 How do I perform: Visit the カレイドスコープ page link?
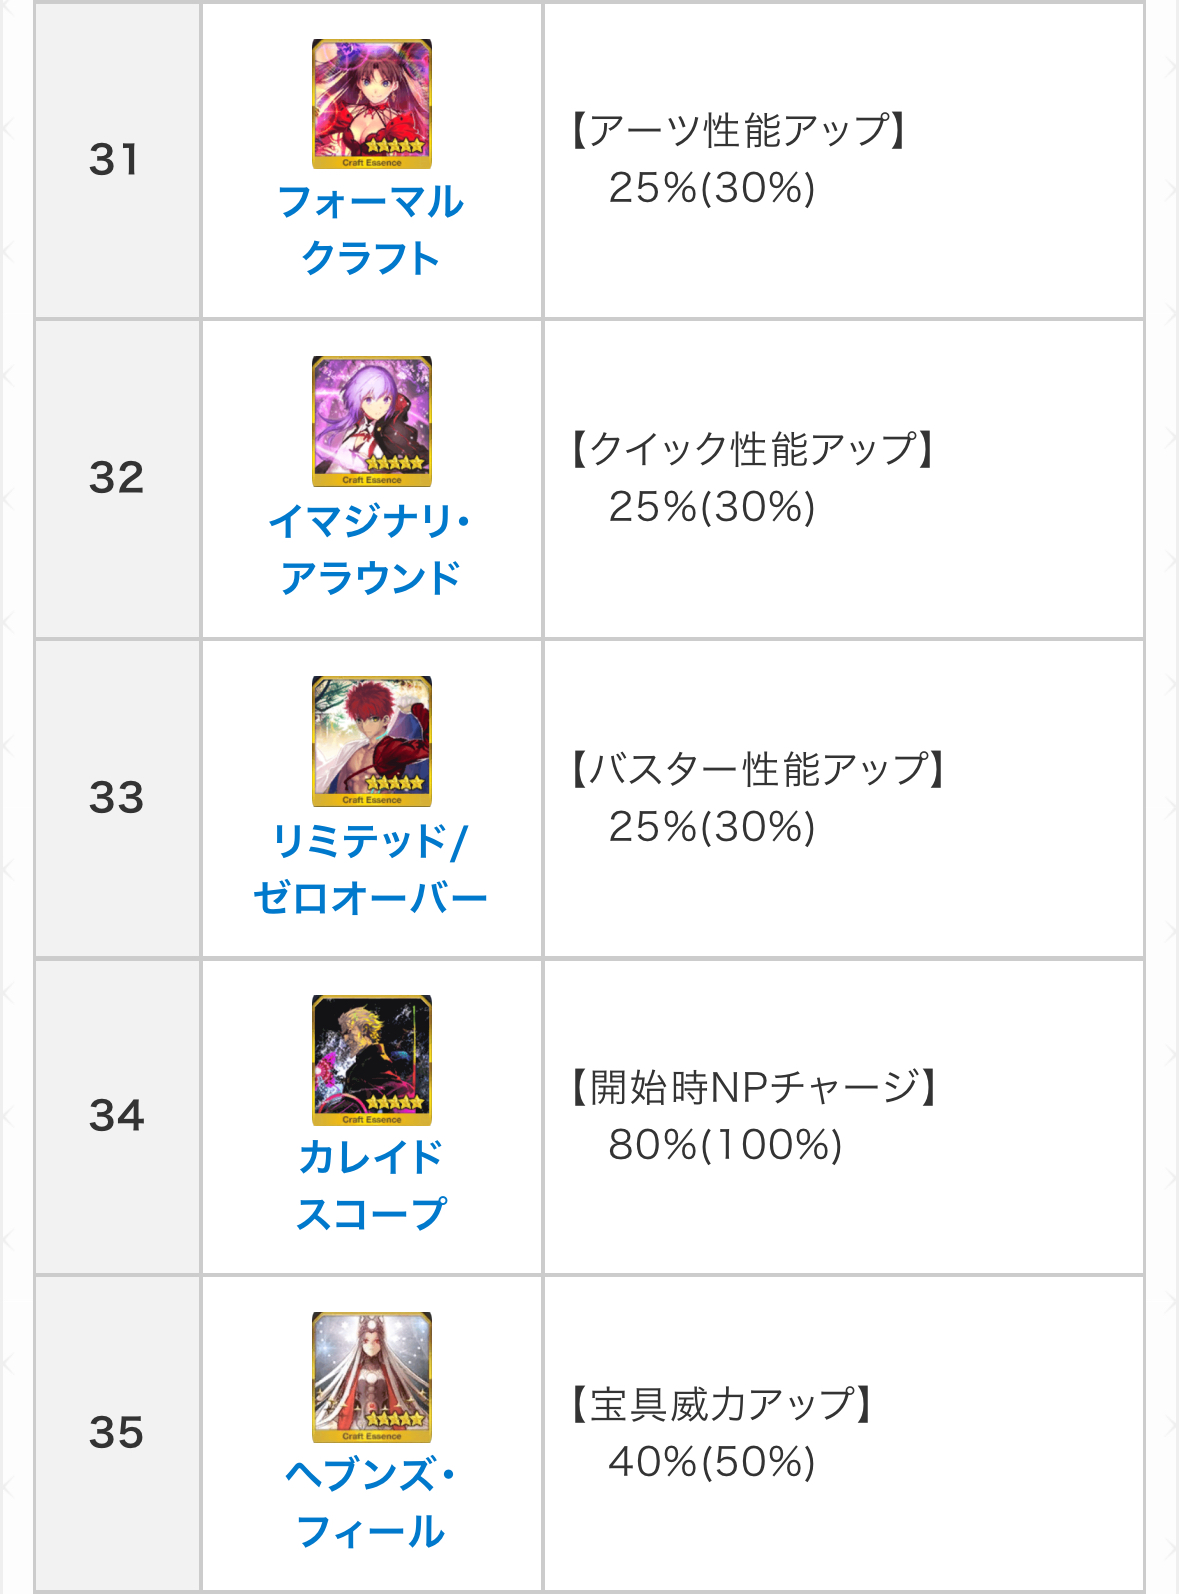click(371, 1185)
